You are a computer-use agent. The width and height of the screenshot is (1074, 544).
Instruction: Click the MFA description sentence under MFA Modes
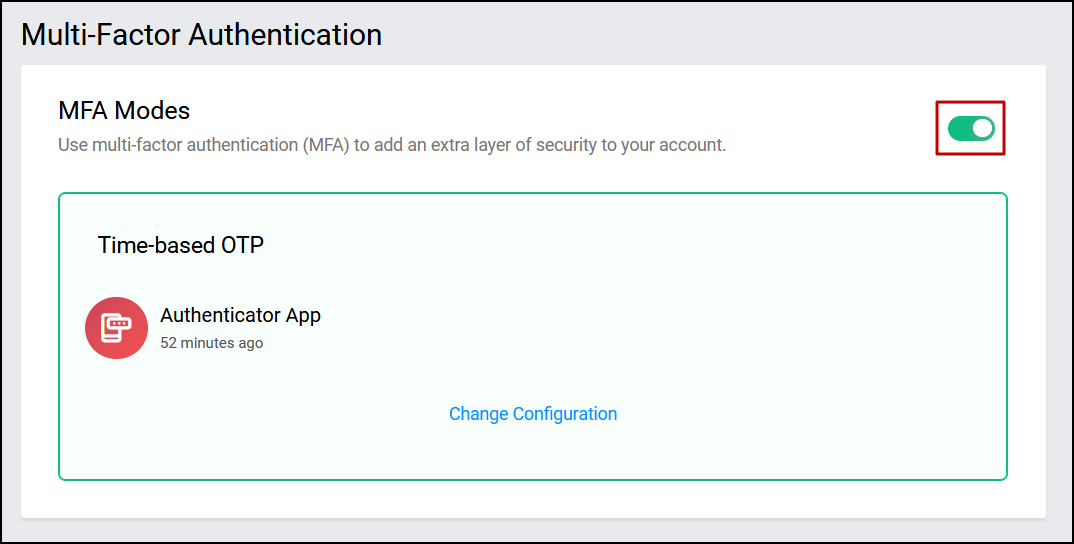click(x=391, y=145)
